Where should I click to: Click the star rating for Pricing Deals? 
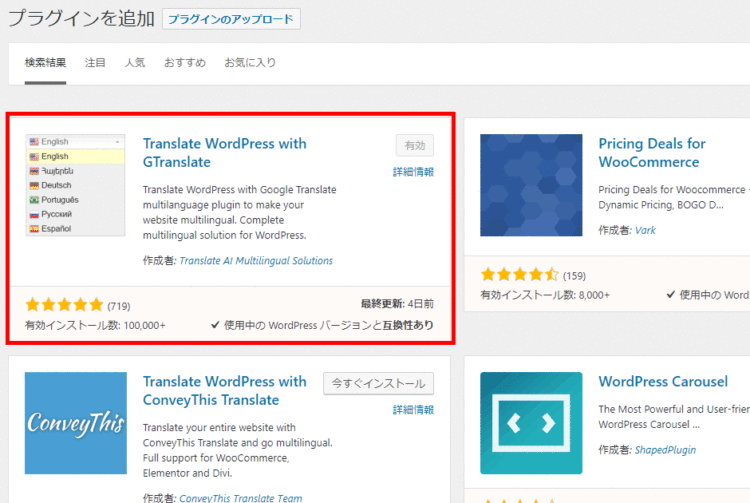click(x=519, y=274)
